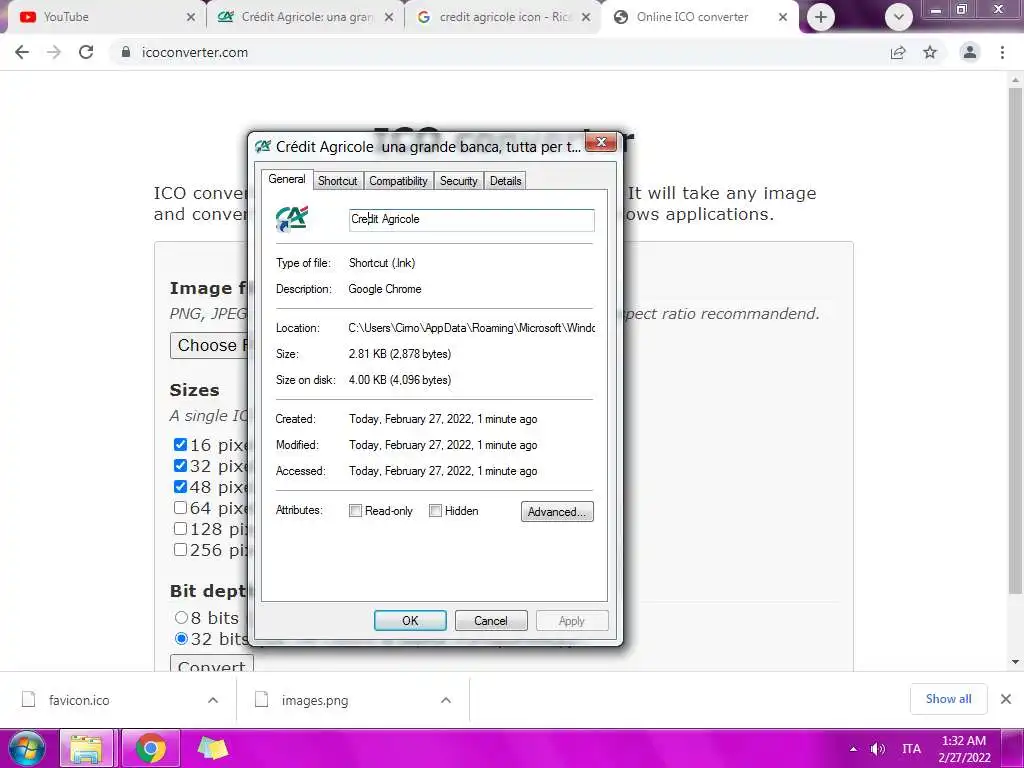Click the page vertical scrollbar
Image resolution: width=1024 pixels, height=768 pixels.
pos(1015,340)
